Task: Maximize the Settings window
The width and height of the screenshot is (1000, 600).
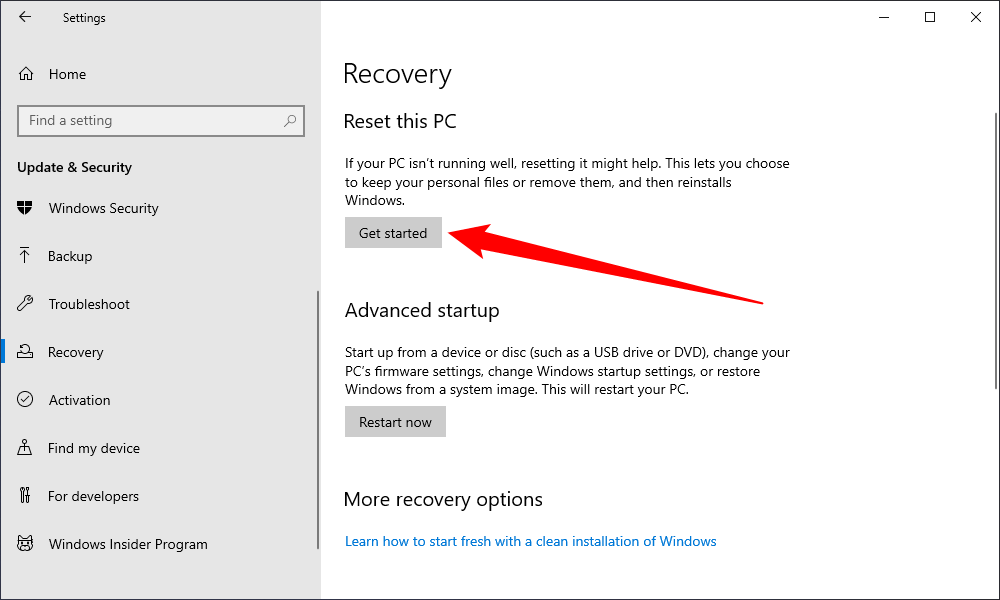Action: pos(930,17)
